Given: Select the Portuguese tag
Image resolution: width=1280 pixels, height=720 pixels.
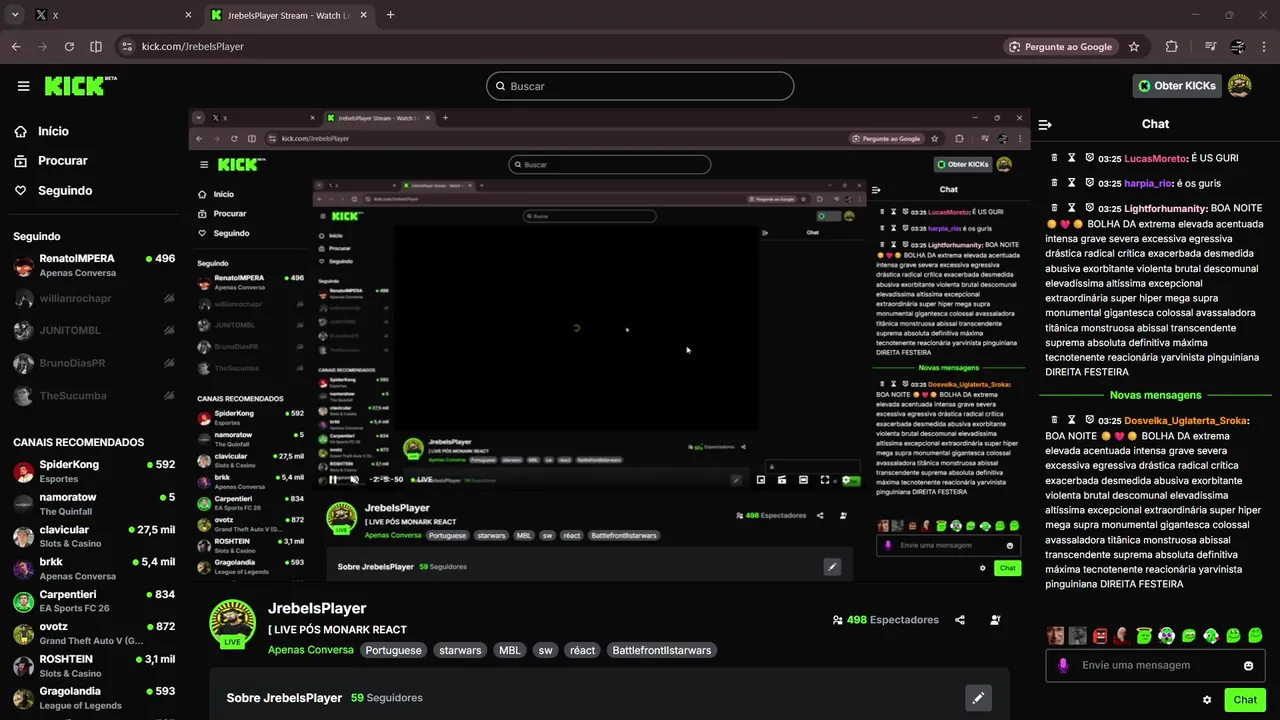Looking at the screenshot, I should [x=393, y=650].
